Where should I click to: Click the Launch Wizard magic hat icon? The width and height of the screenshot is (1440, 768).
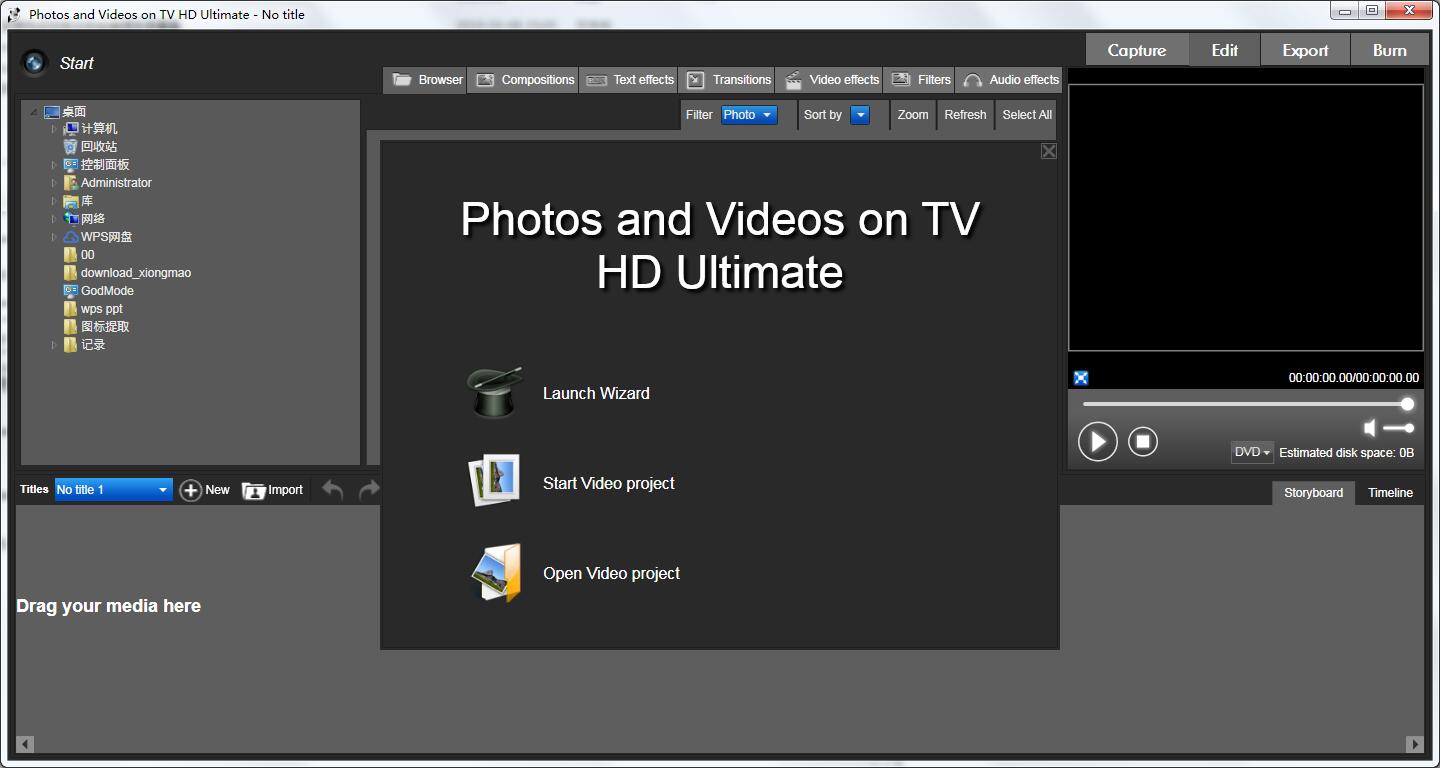pos(495,392)
